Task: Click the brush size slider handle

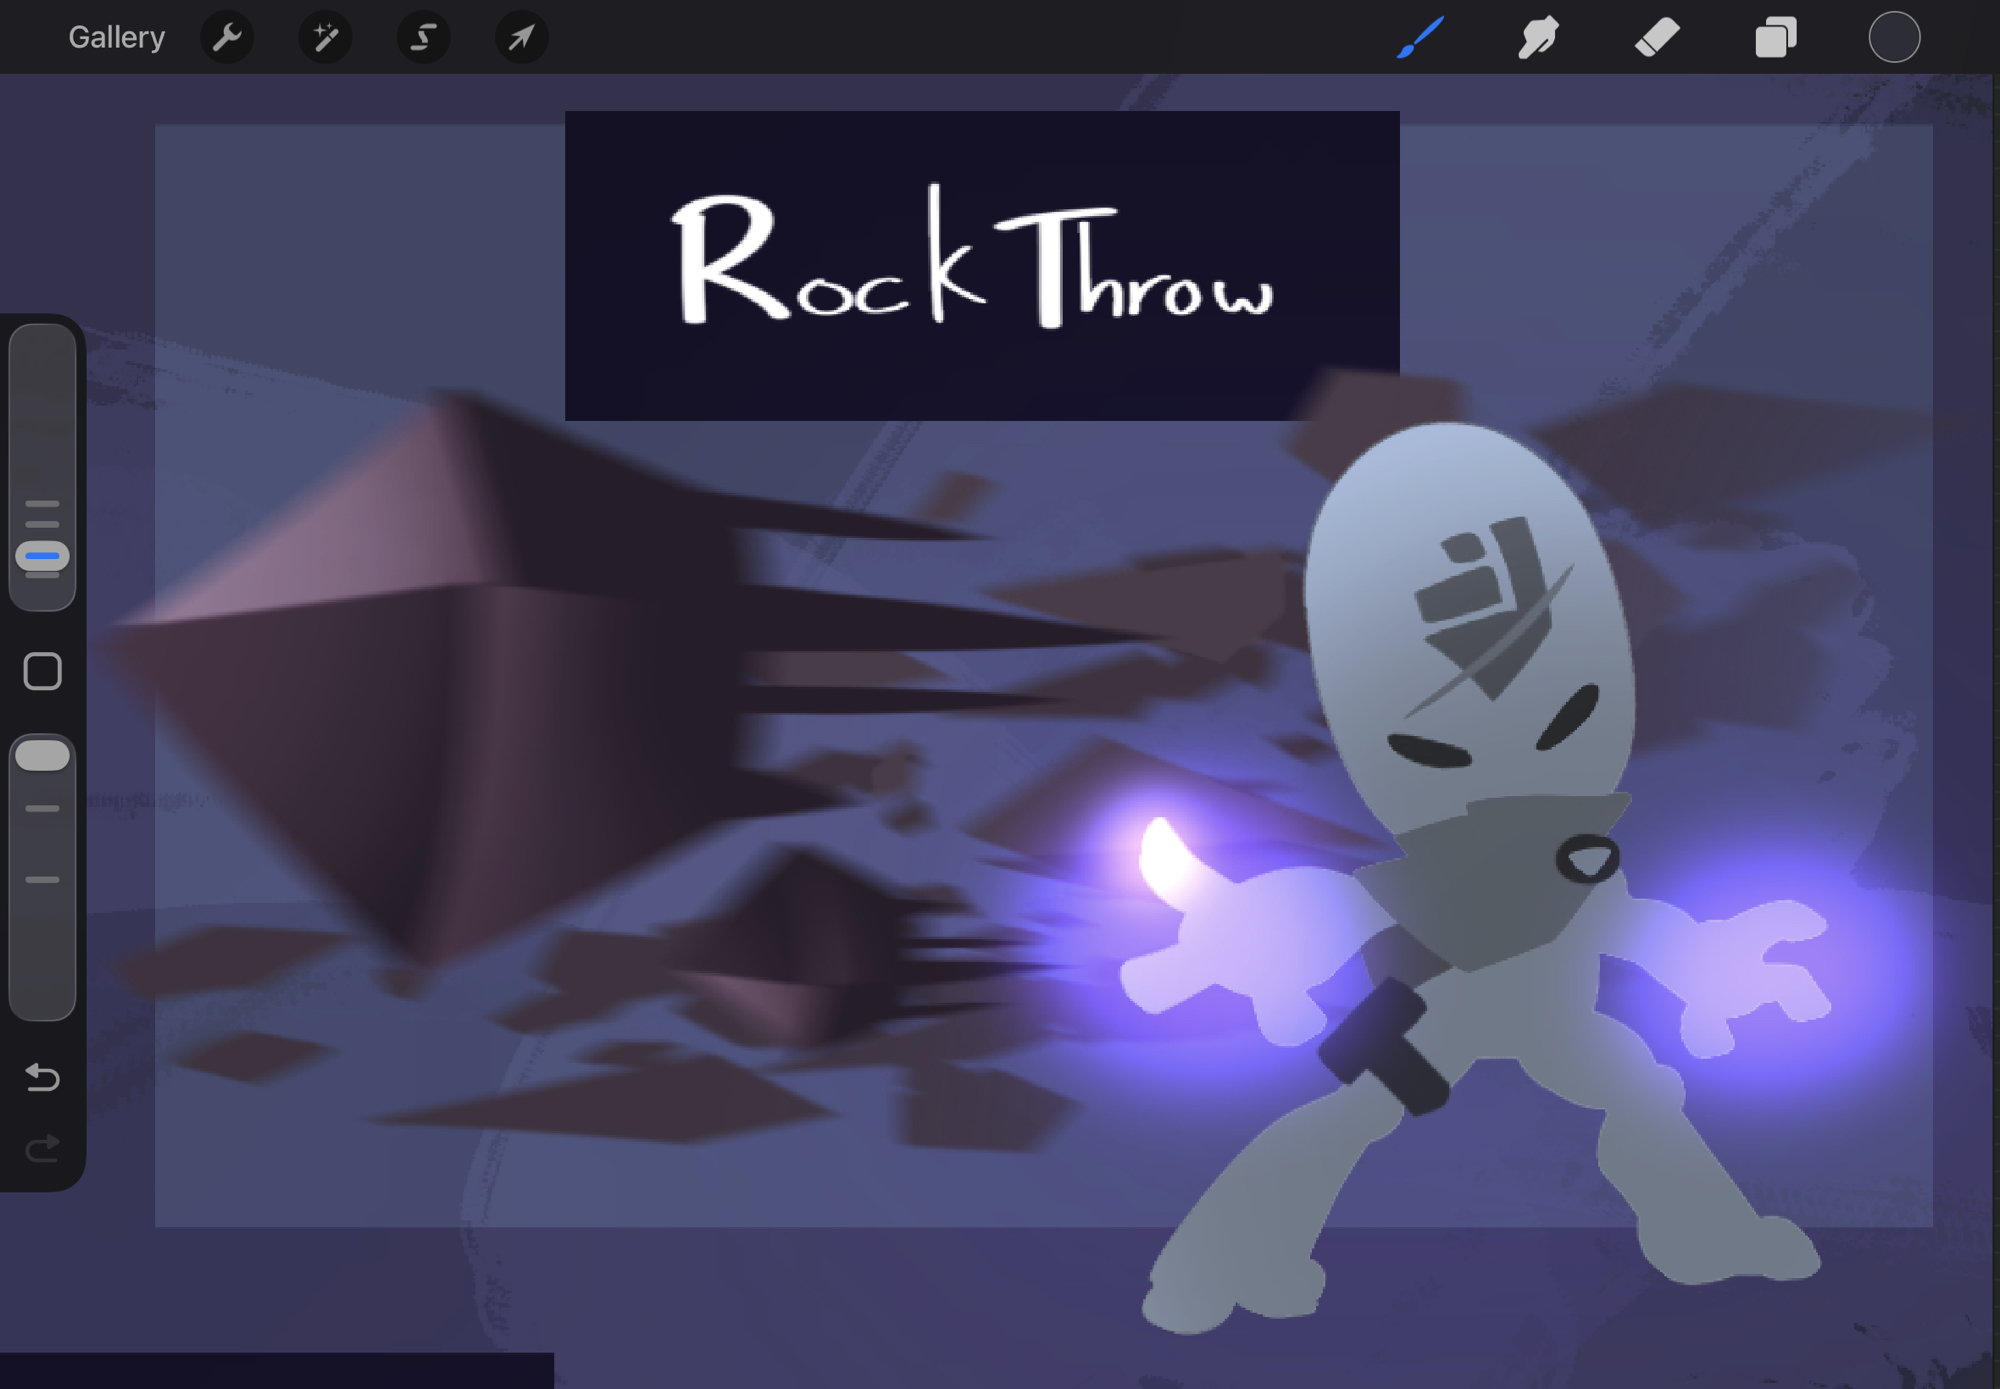Action: (42, 556)
